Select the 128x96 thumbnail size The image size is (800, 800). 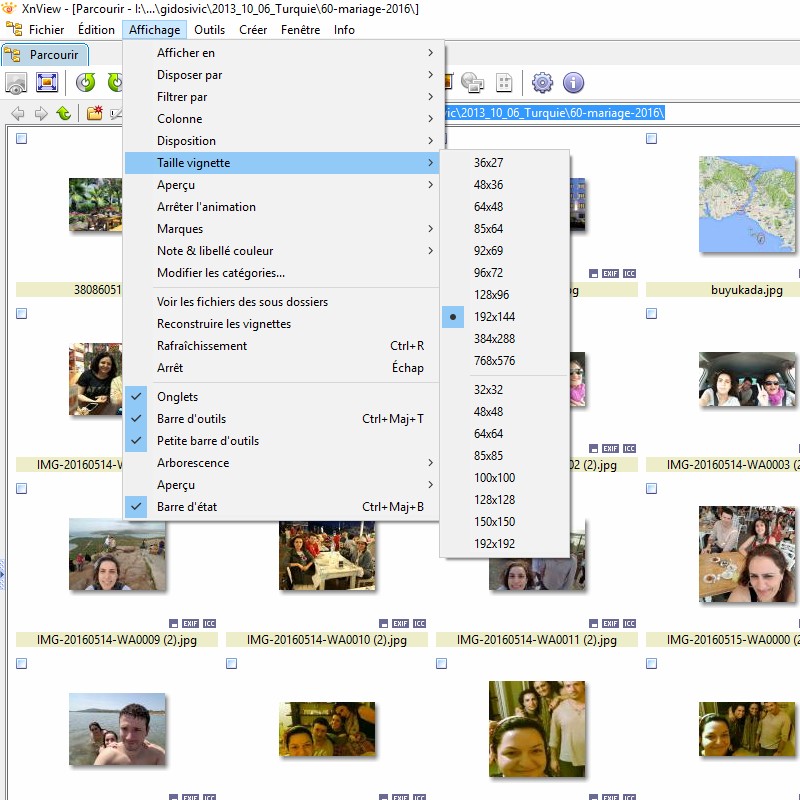click(491, 295)
